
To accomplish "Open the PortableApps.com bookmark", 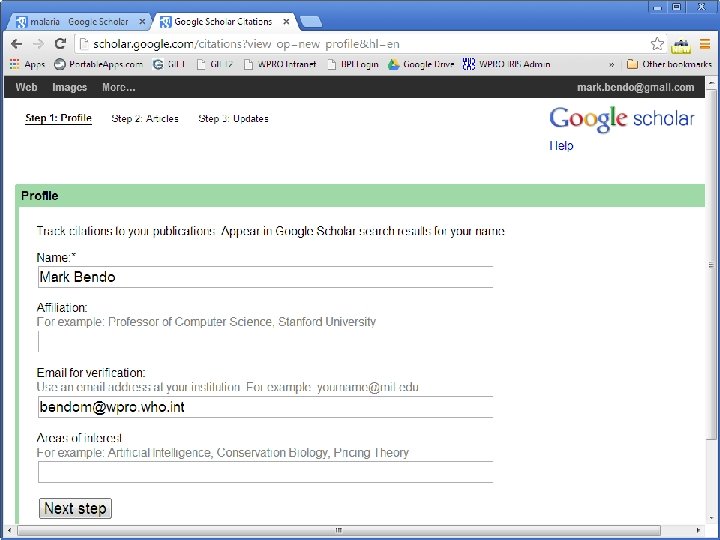I will tap(98, 64).
